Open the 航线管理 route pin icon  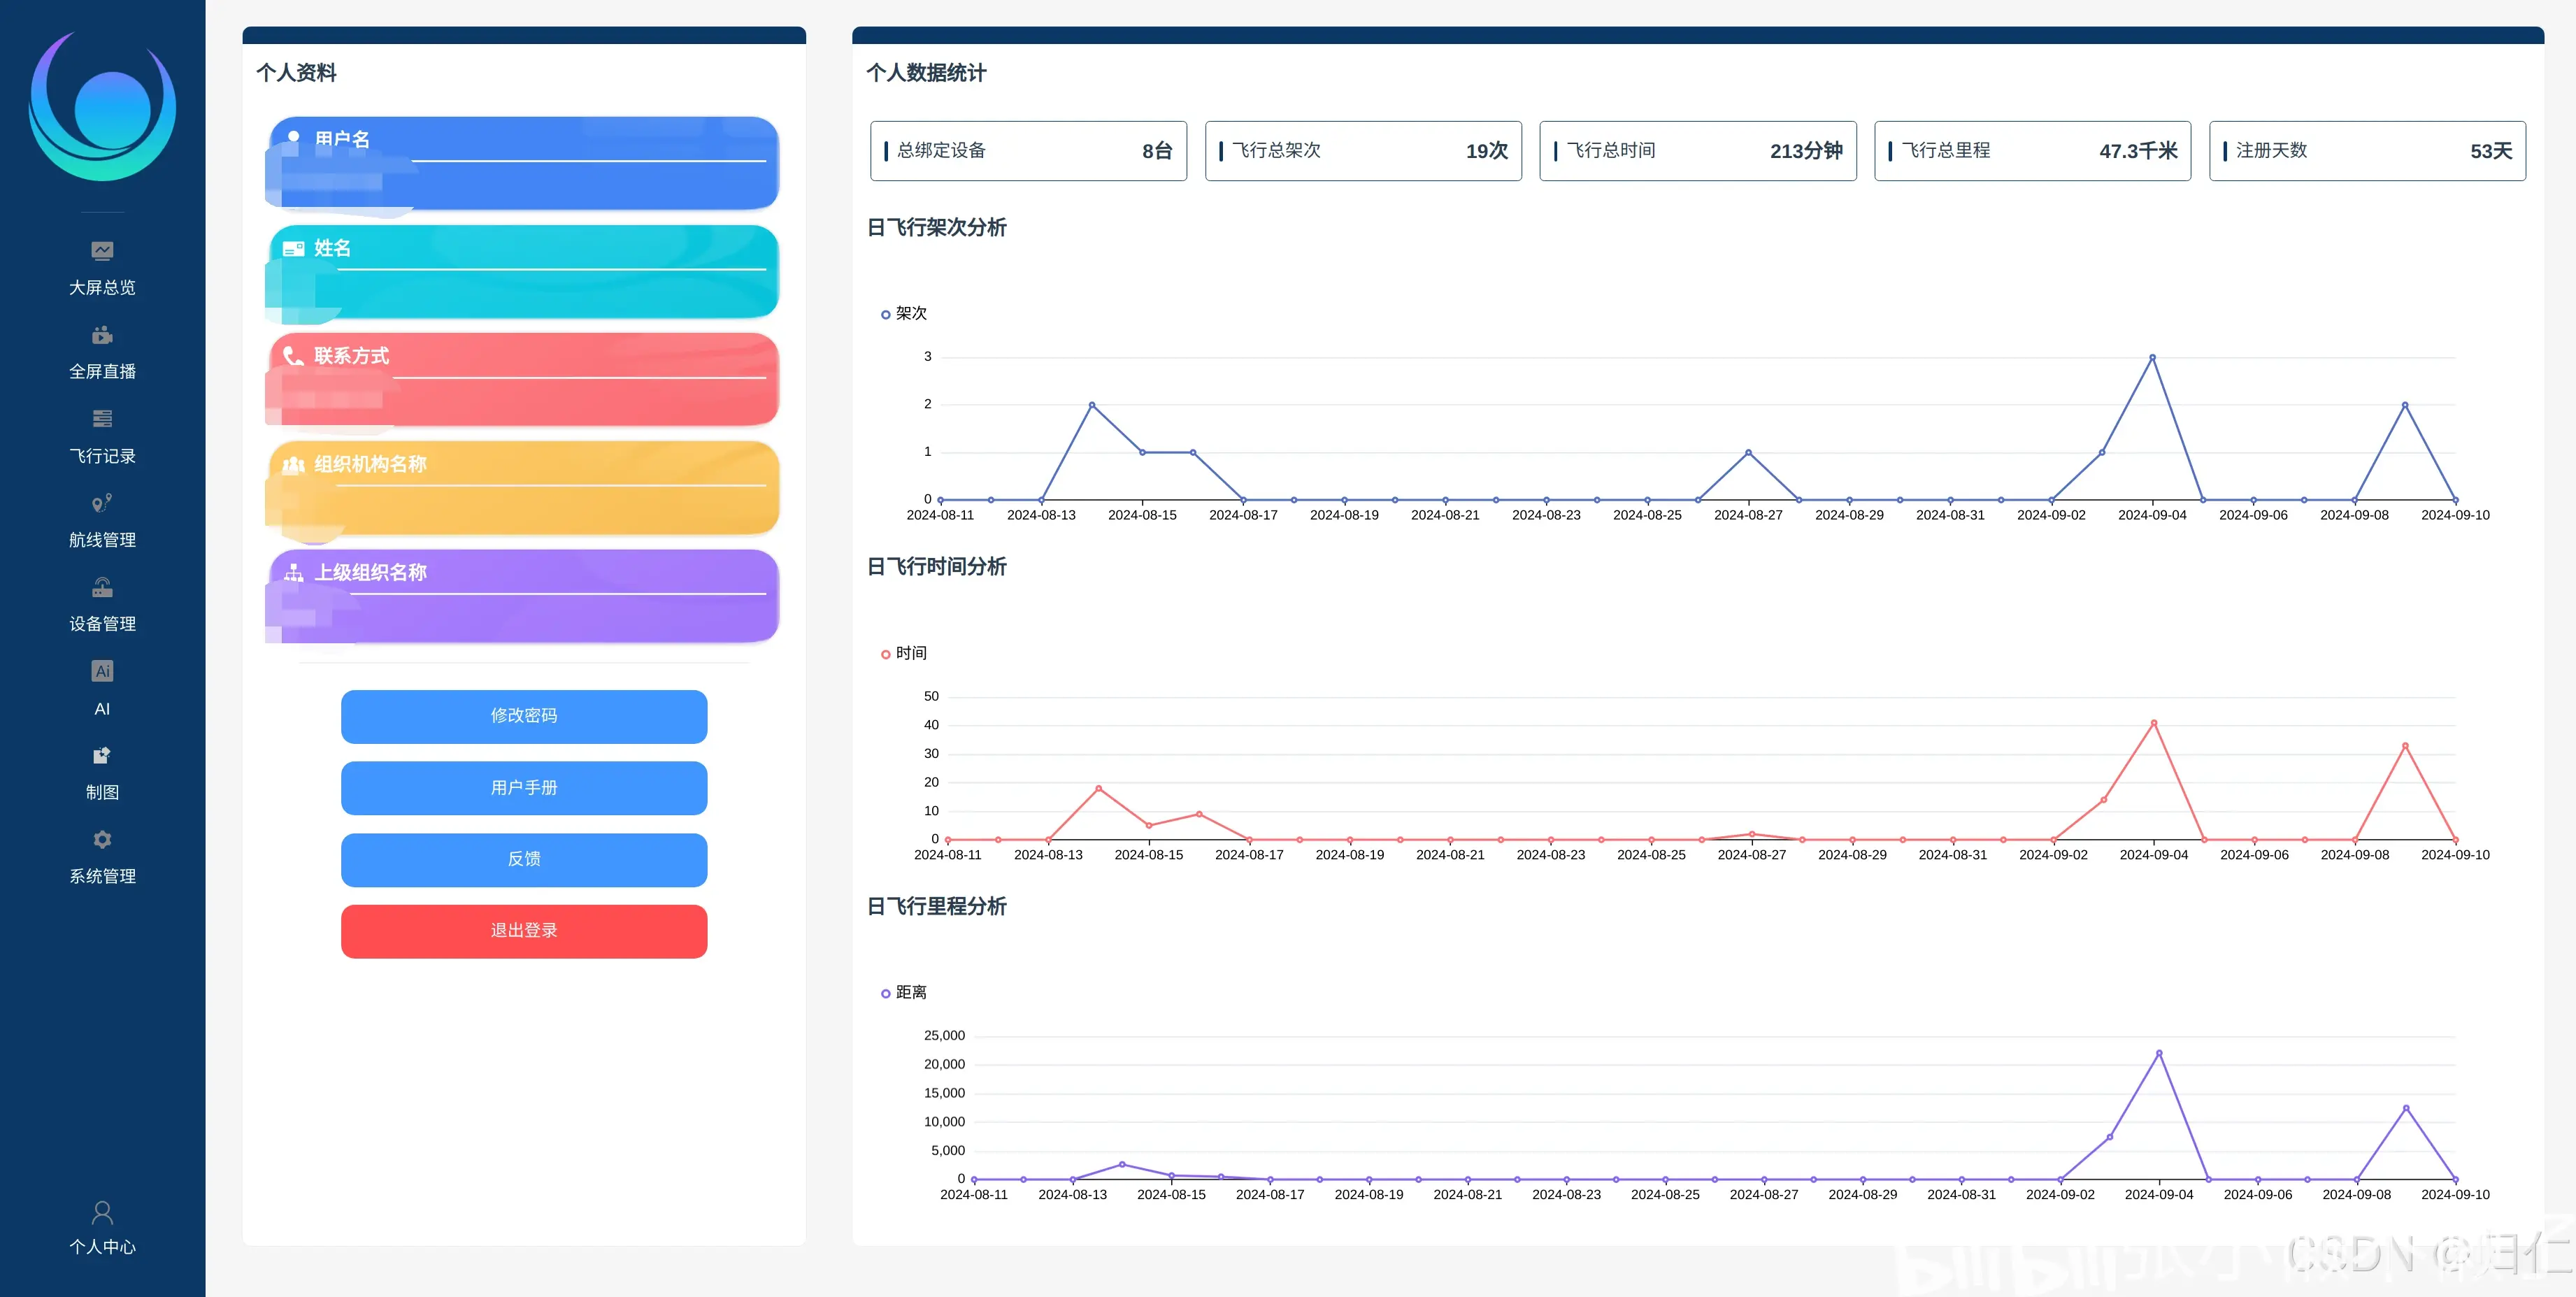[x=102, y=502]
